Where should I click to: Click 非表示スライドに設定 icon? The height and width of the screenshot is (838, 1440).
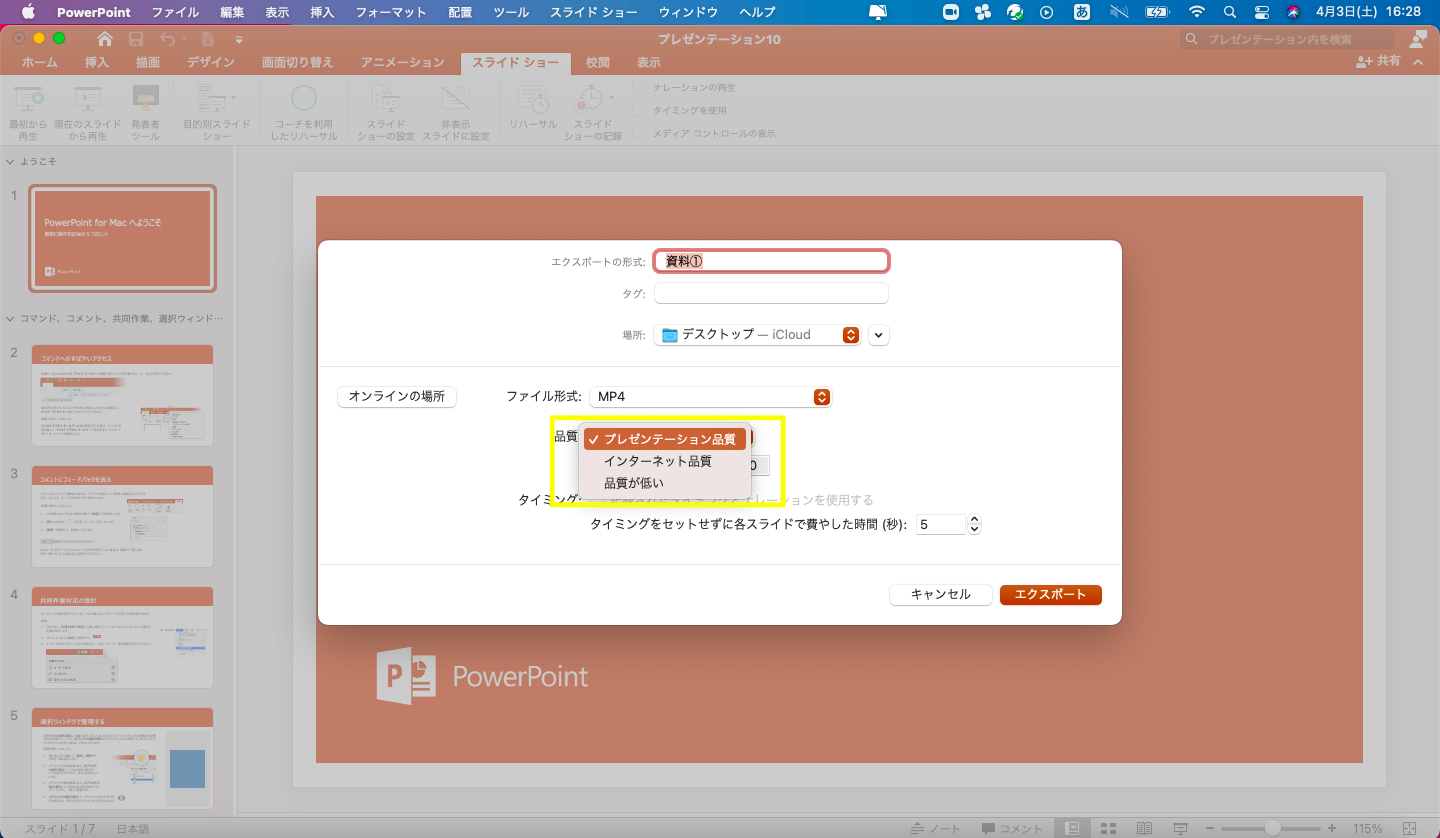pyautogui.click(x=456, y=98)
